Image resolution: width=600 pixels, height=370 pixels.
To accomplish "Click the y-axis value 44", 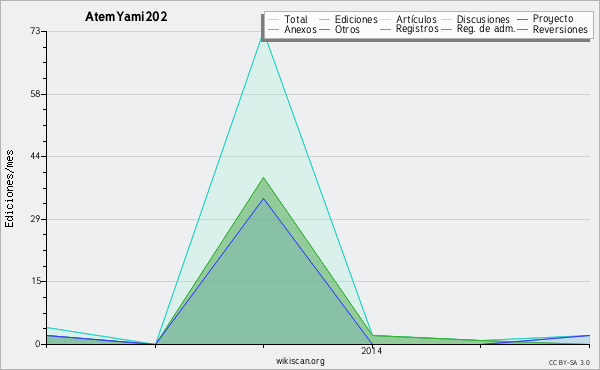I will click(35, 156).
